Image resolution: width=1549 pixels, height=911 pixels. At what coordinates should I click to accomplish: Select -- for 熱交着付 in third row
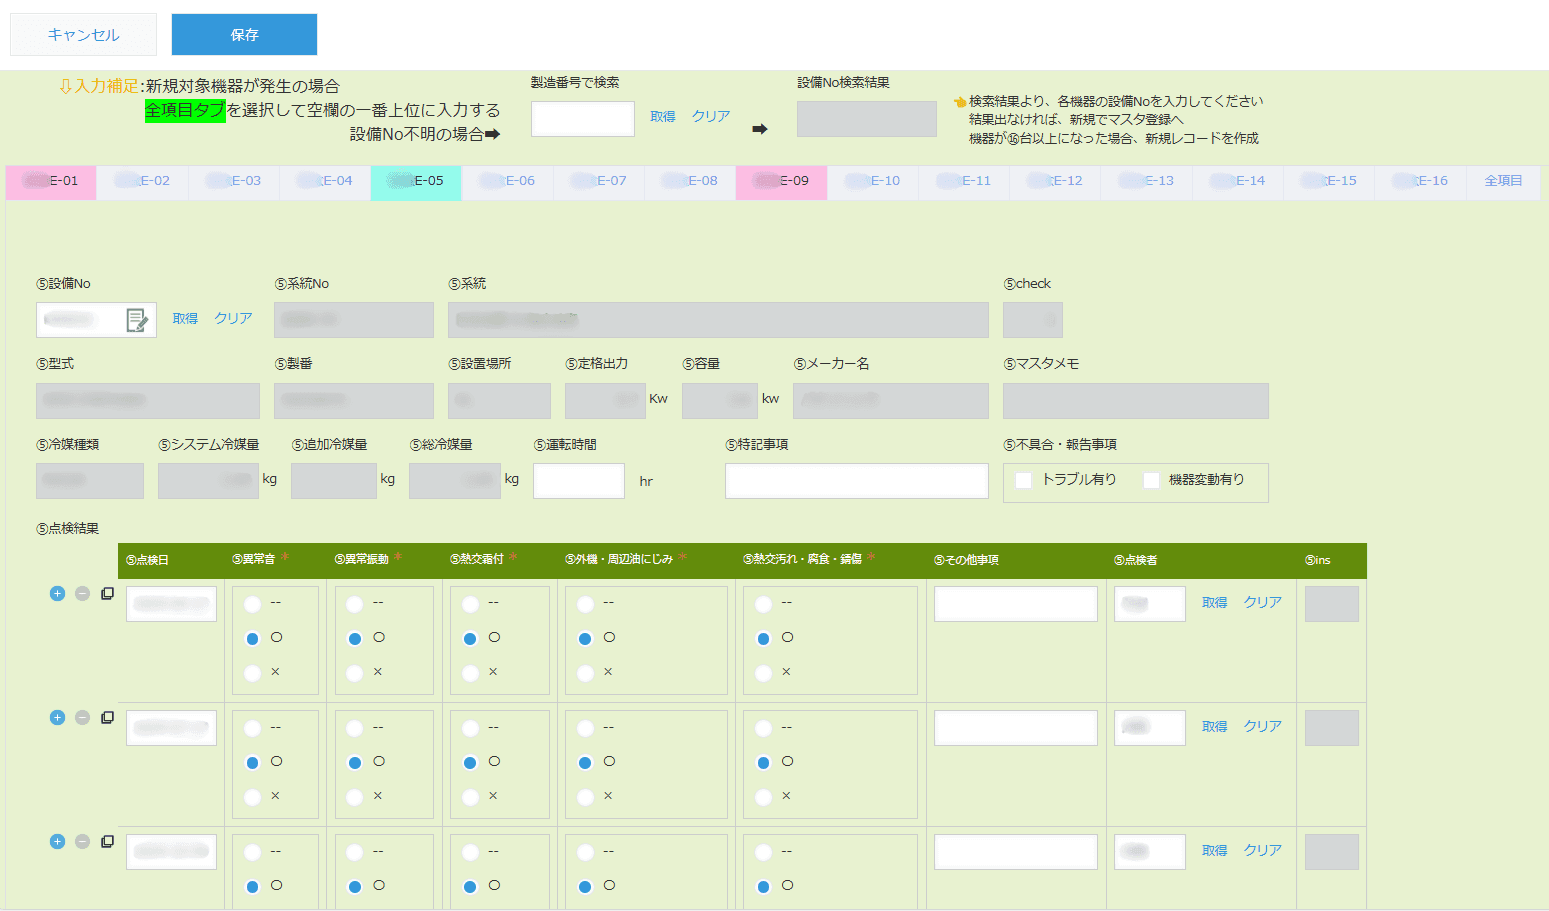click(x=470, y=852)
